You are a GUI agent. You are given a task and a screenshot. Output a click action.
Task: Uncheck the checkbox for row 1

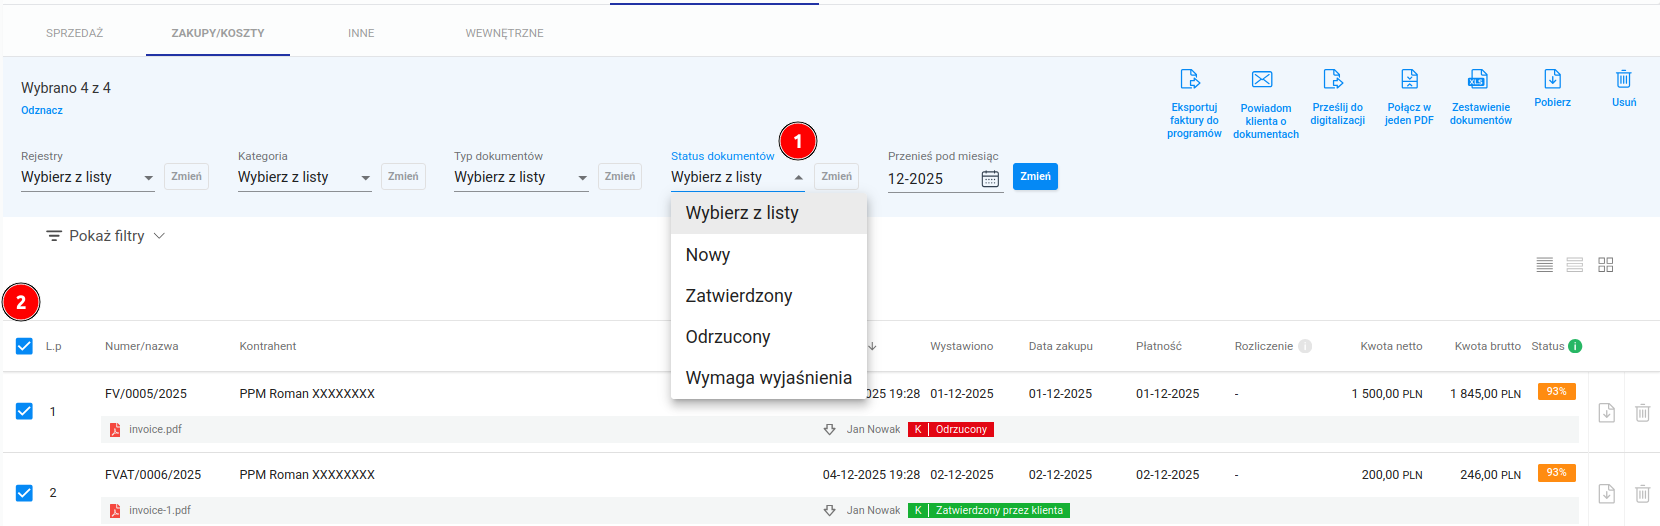pos(24,411)
